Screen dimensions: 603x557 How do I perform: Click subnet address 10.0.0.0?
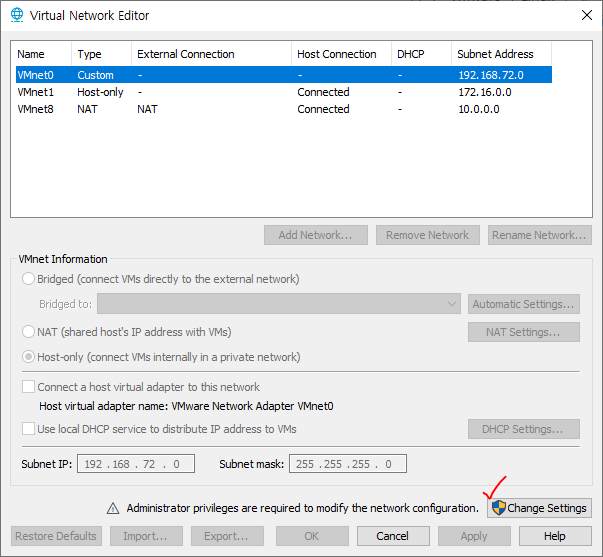[479, 109]
